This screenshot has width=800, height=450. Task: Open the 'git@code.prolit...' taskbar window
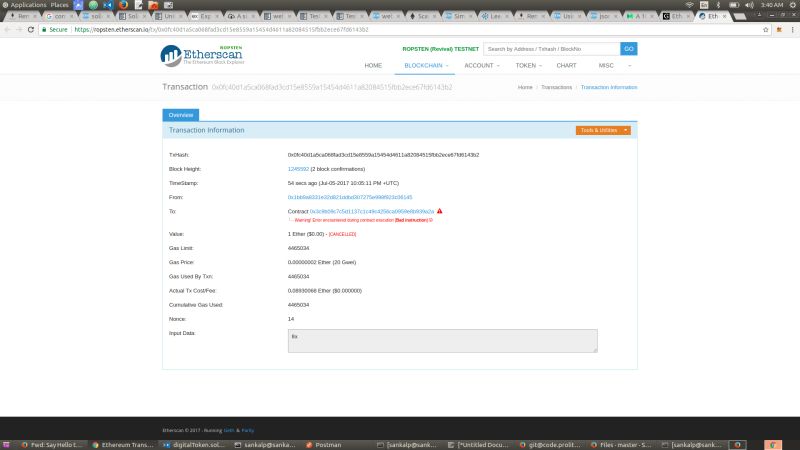click(549, 445)
